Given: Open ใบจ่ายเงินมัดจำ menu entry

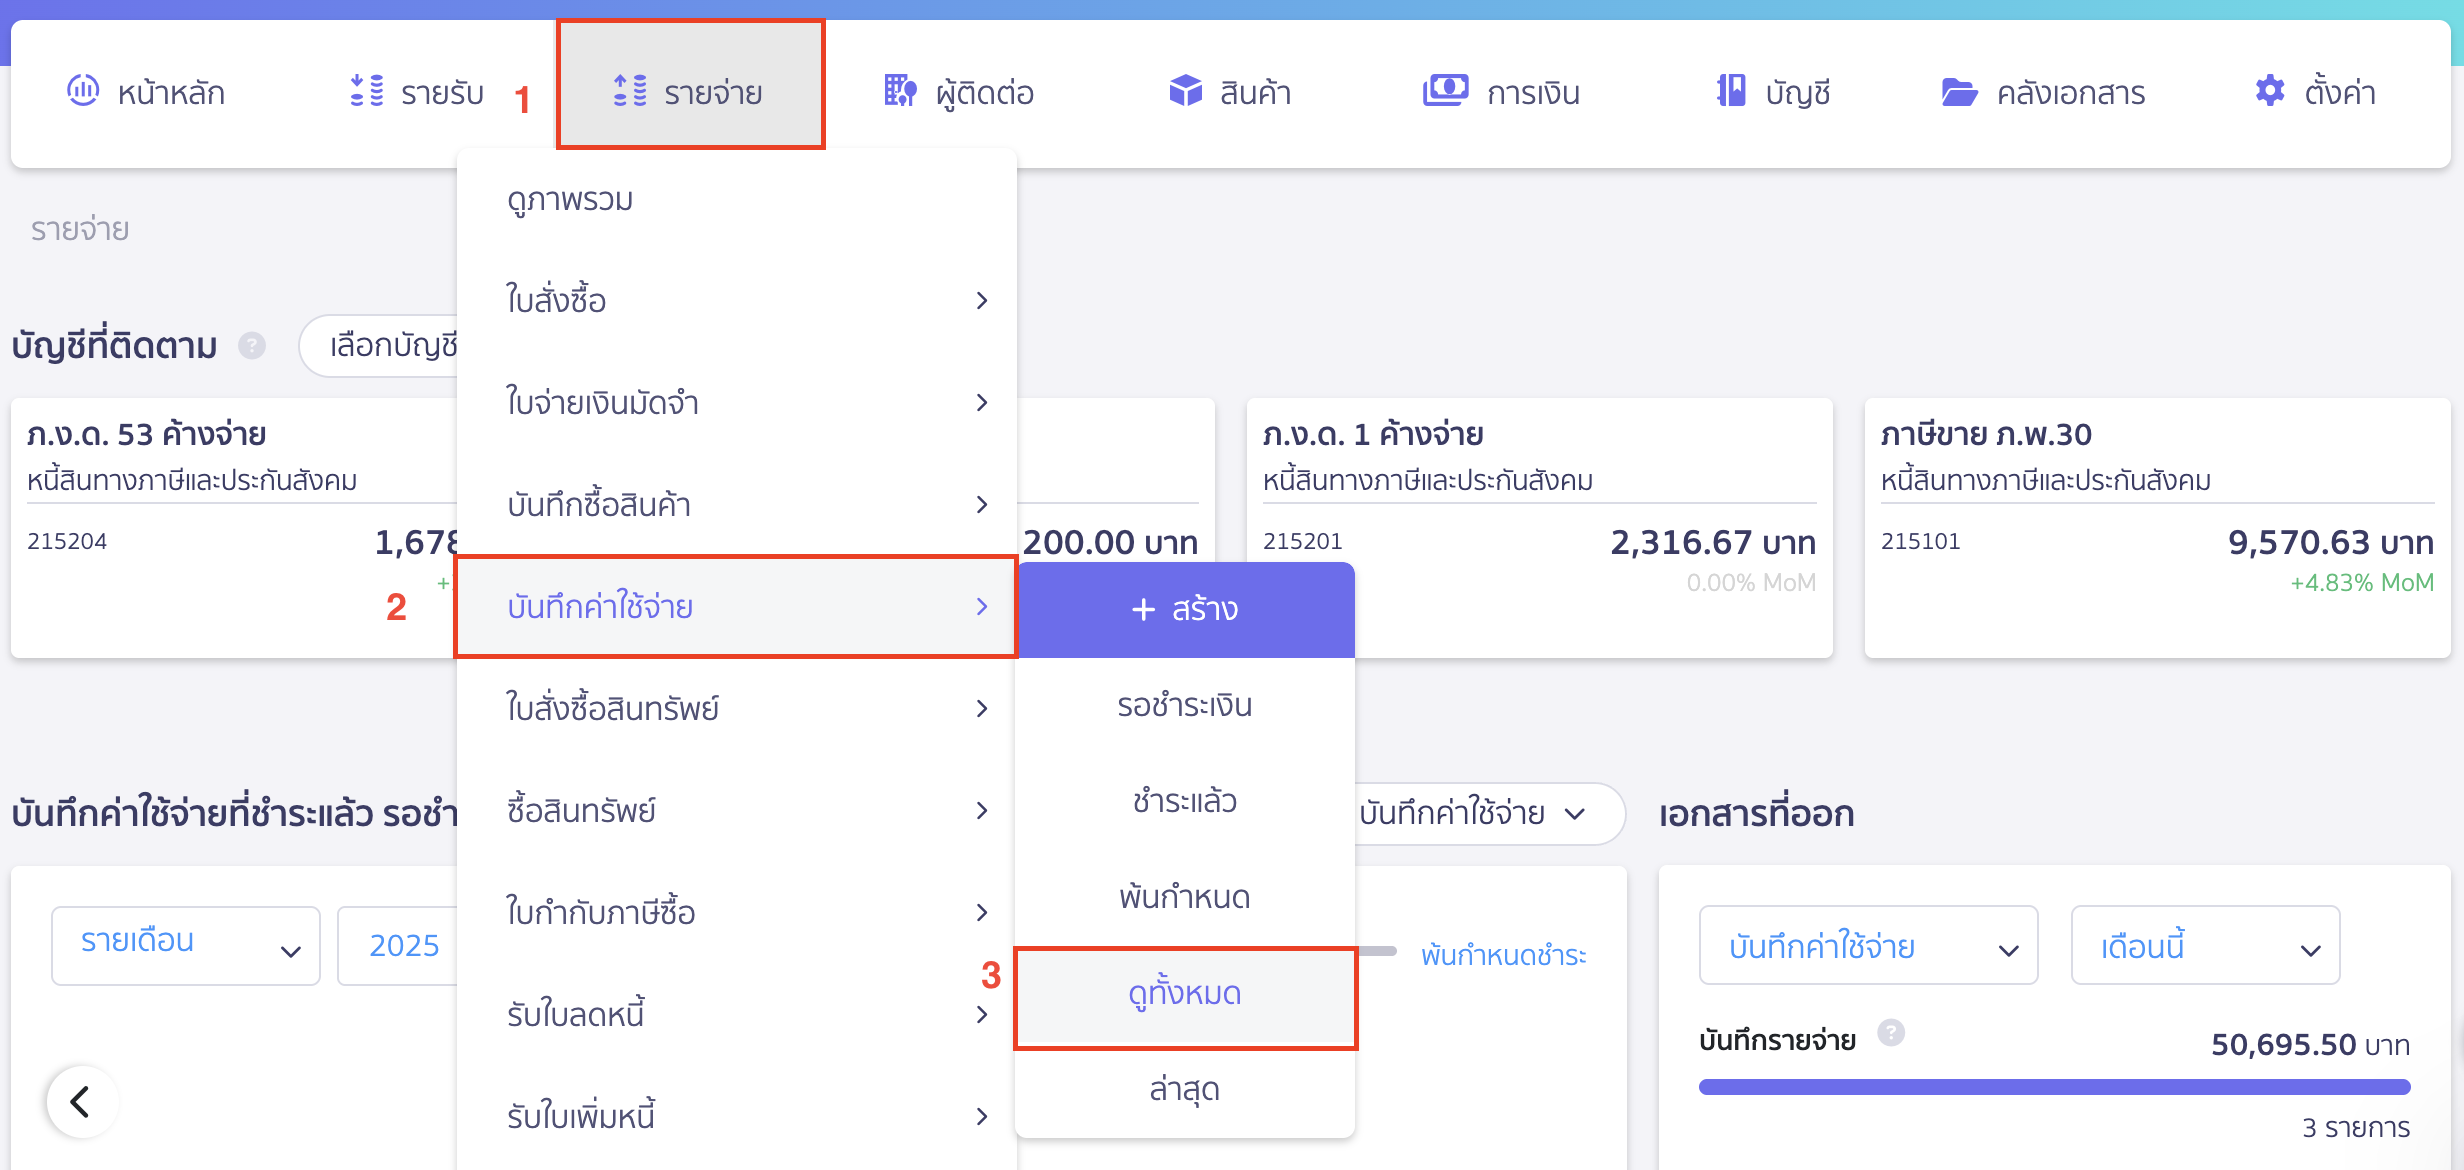Looking at the screenshot, I should tap(737, 402).
